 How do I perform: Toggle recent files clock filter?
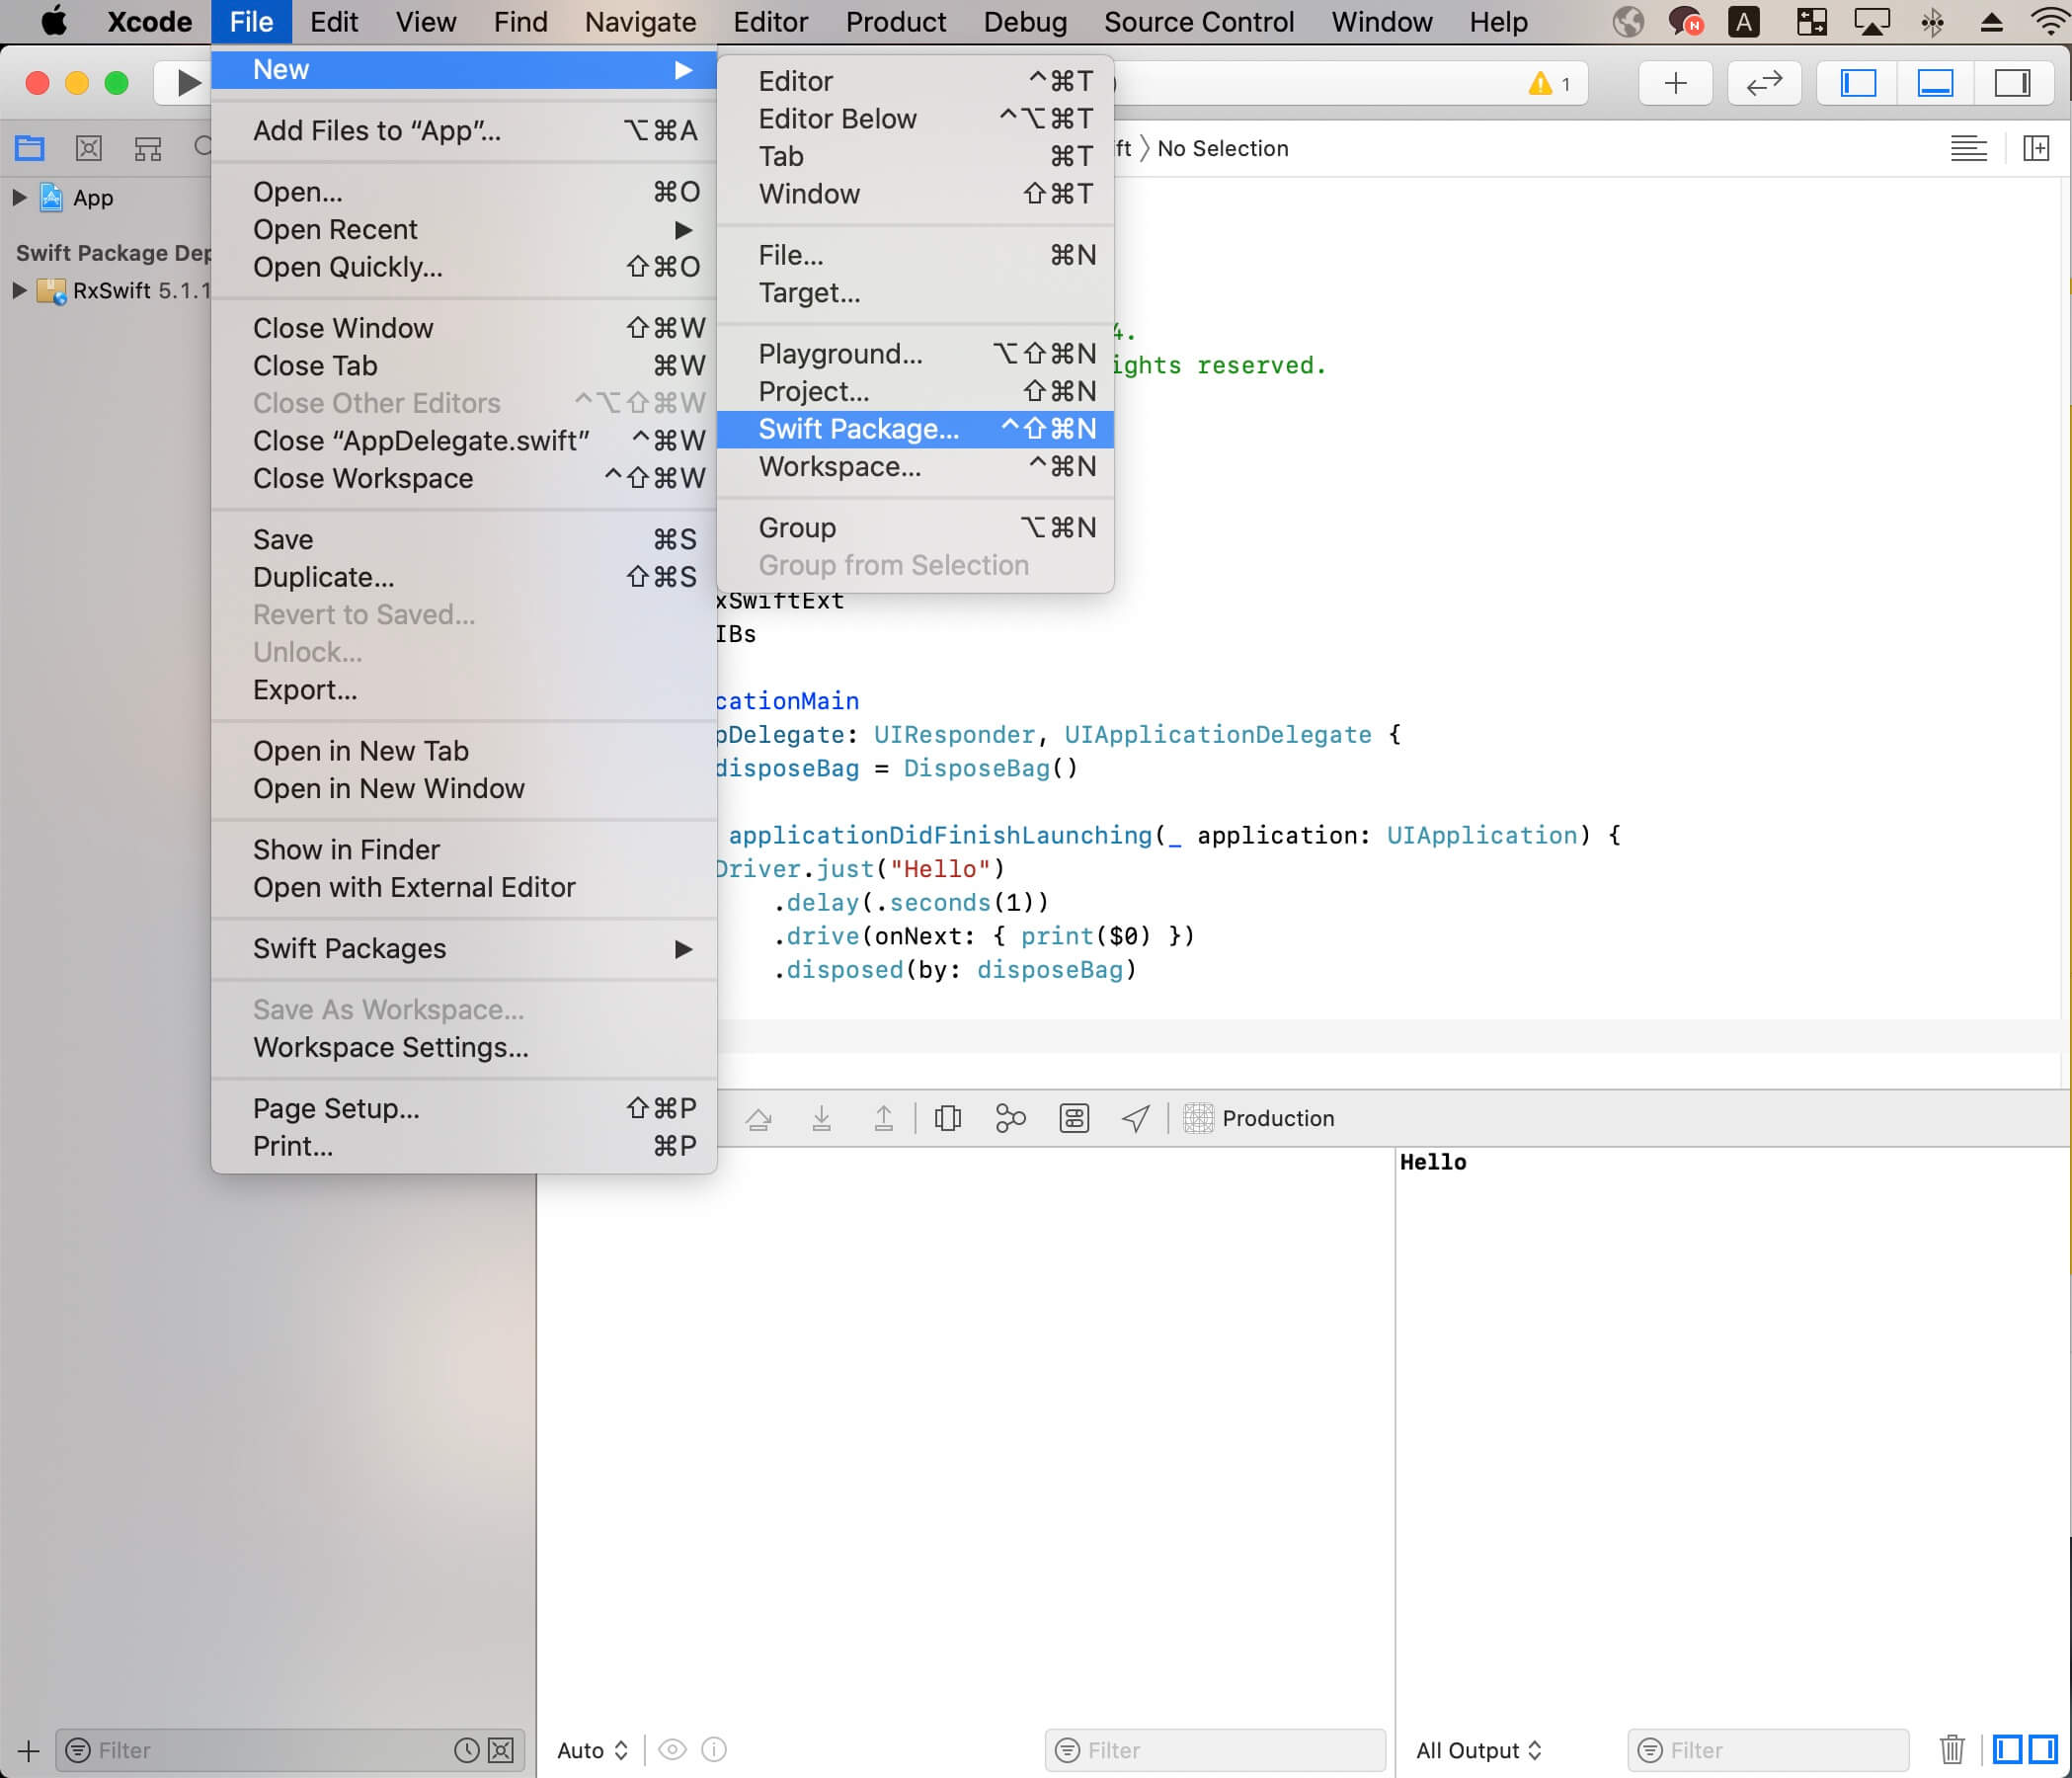tap(466, 1749)
